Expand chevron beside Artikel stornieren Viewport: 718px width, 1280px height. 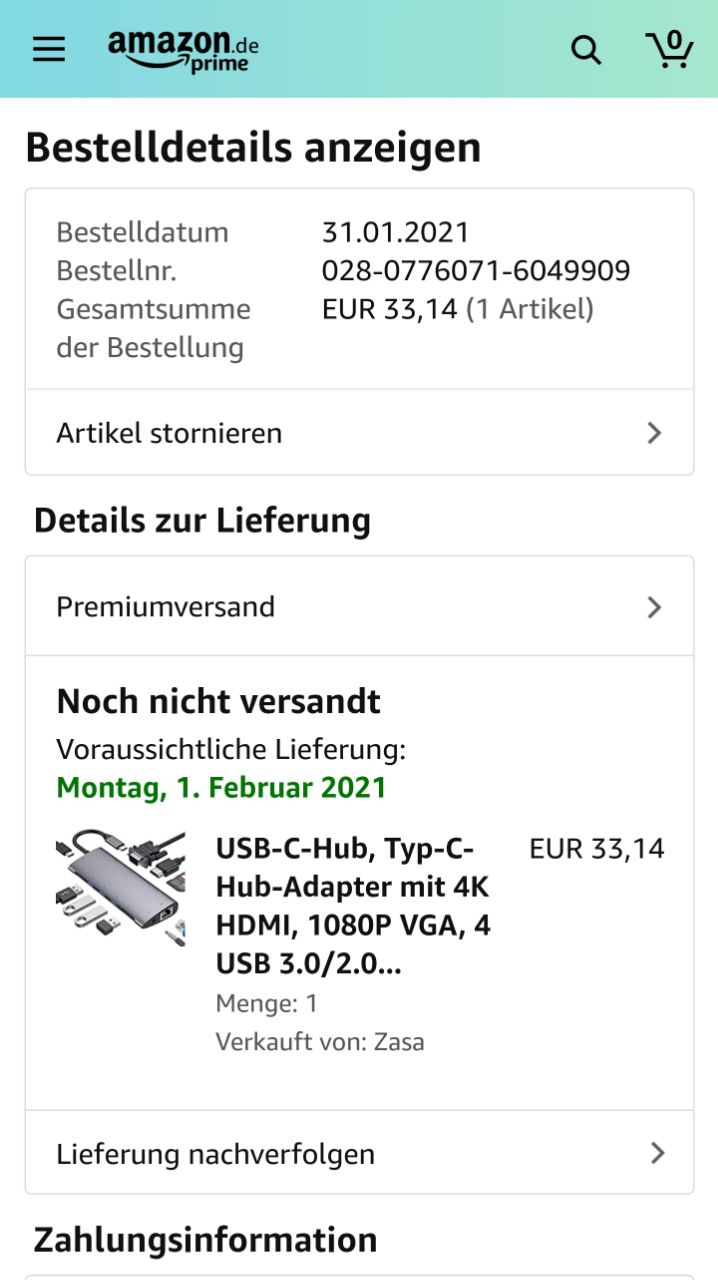coord(654,433)
